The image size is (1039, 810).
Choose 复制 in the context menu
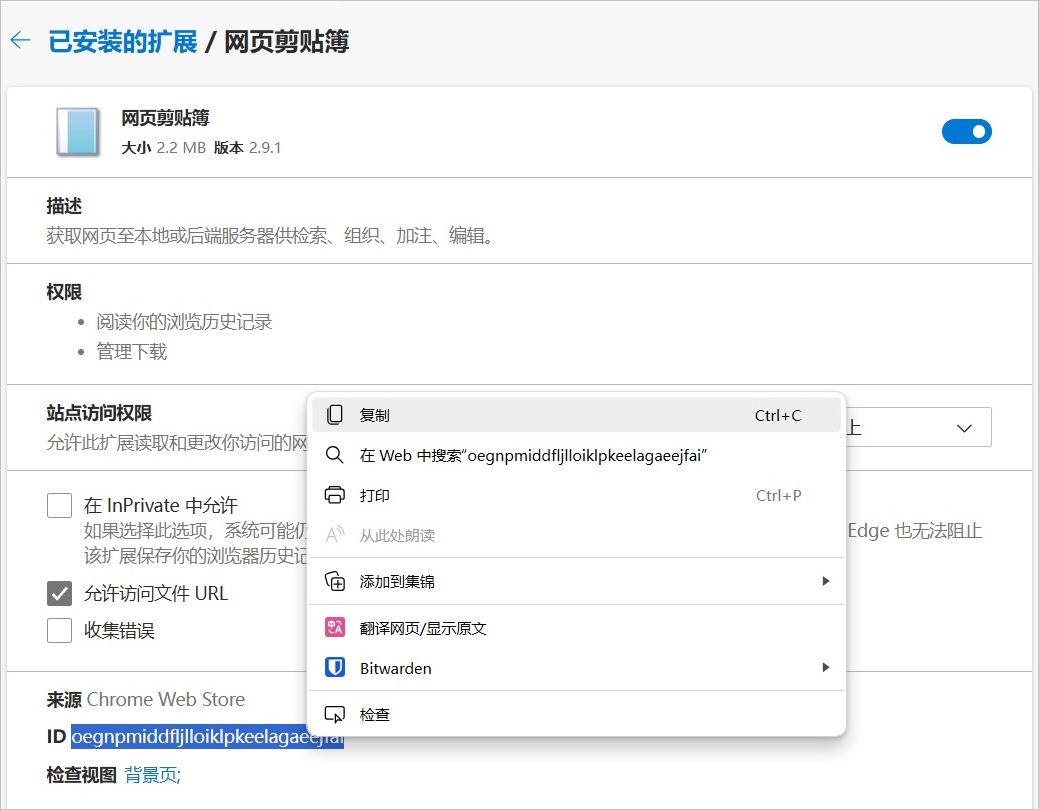click(375, 415)
